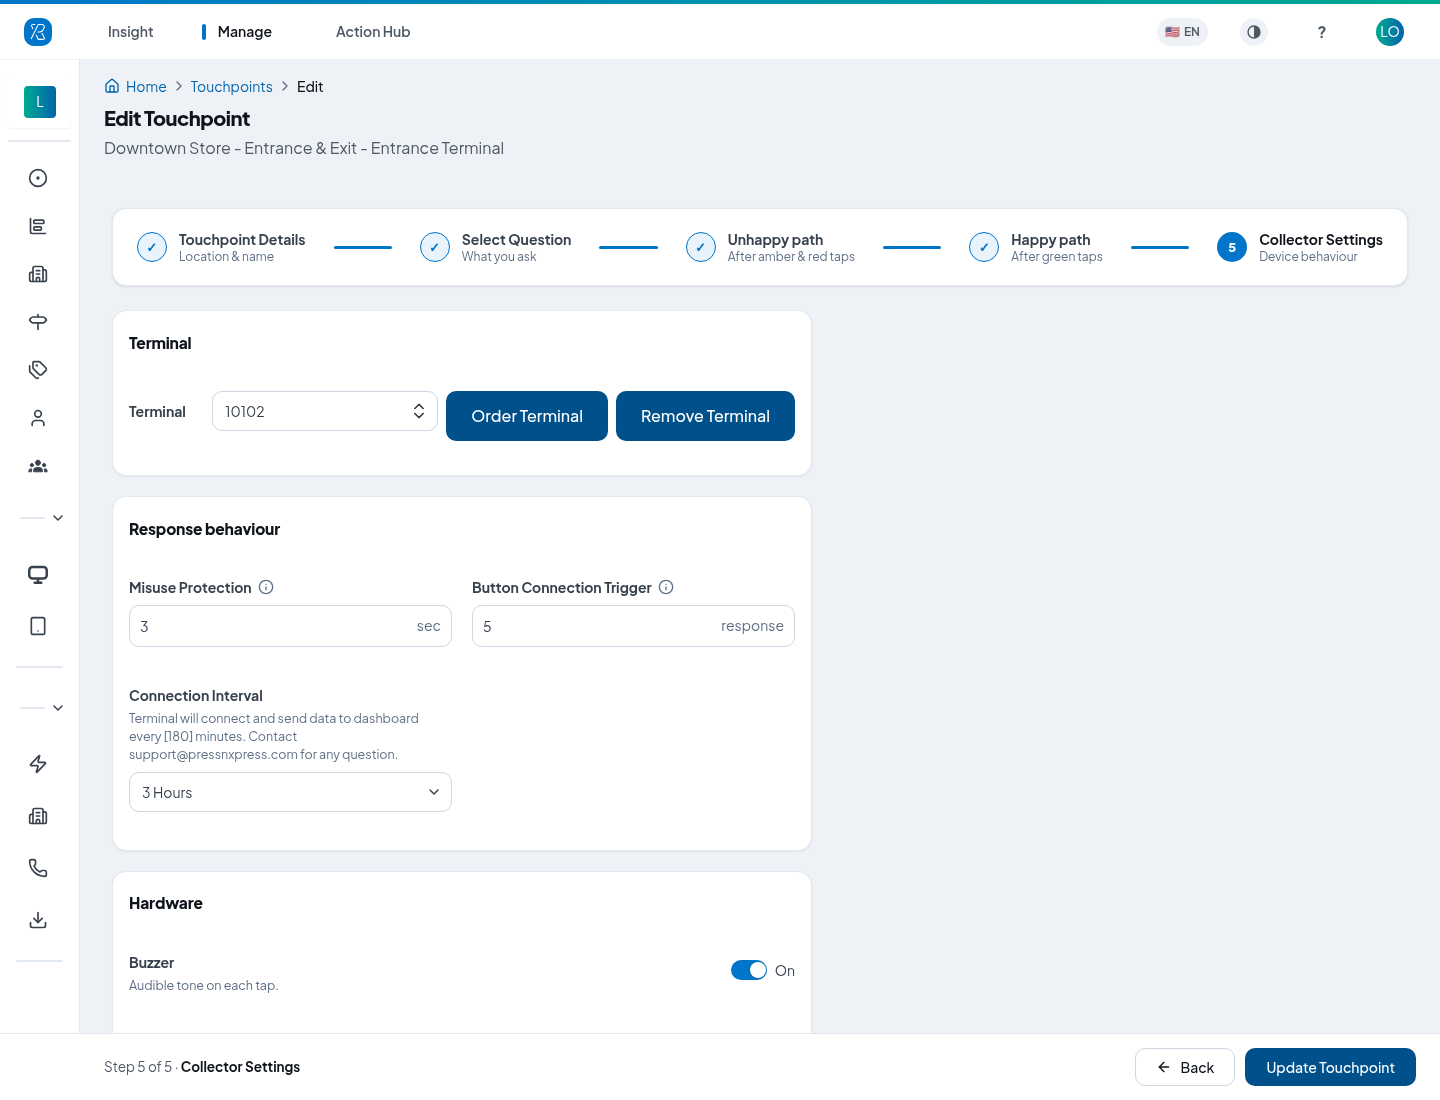Toggle dark mode contrast icon
This screenshot has height=1100, width=1440.
tap(1254, 32)
